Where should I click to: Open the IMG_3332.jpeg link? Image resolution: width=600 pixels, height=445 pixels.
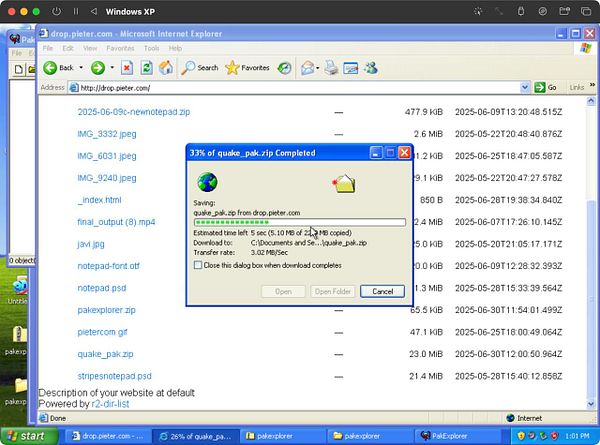(x=107, y=134)
